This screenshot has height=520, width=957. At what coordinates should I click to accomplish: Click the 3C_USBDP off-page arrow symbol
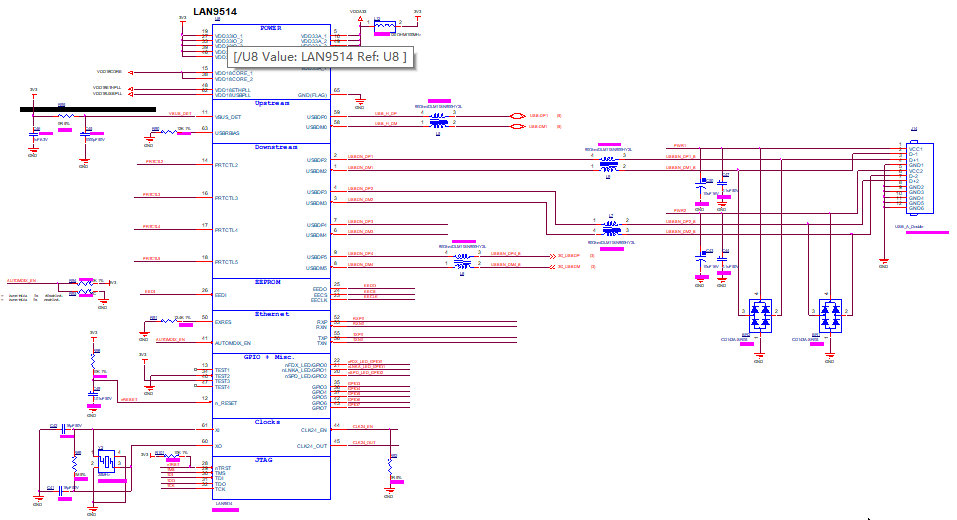[x=553, y=256]
